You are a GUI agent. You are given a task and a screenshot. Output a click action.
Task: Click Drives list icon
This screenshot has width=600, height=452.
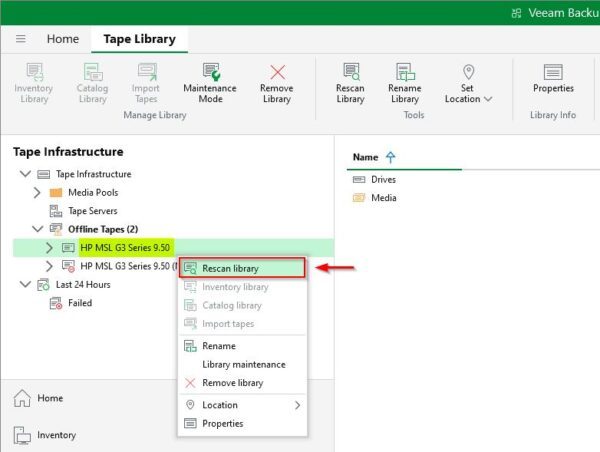pyautogui.click(x=359, y=179)
